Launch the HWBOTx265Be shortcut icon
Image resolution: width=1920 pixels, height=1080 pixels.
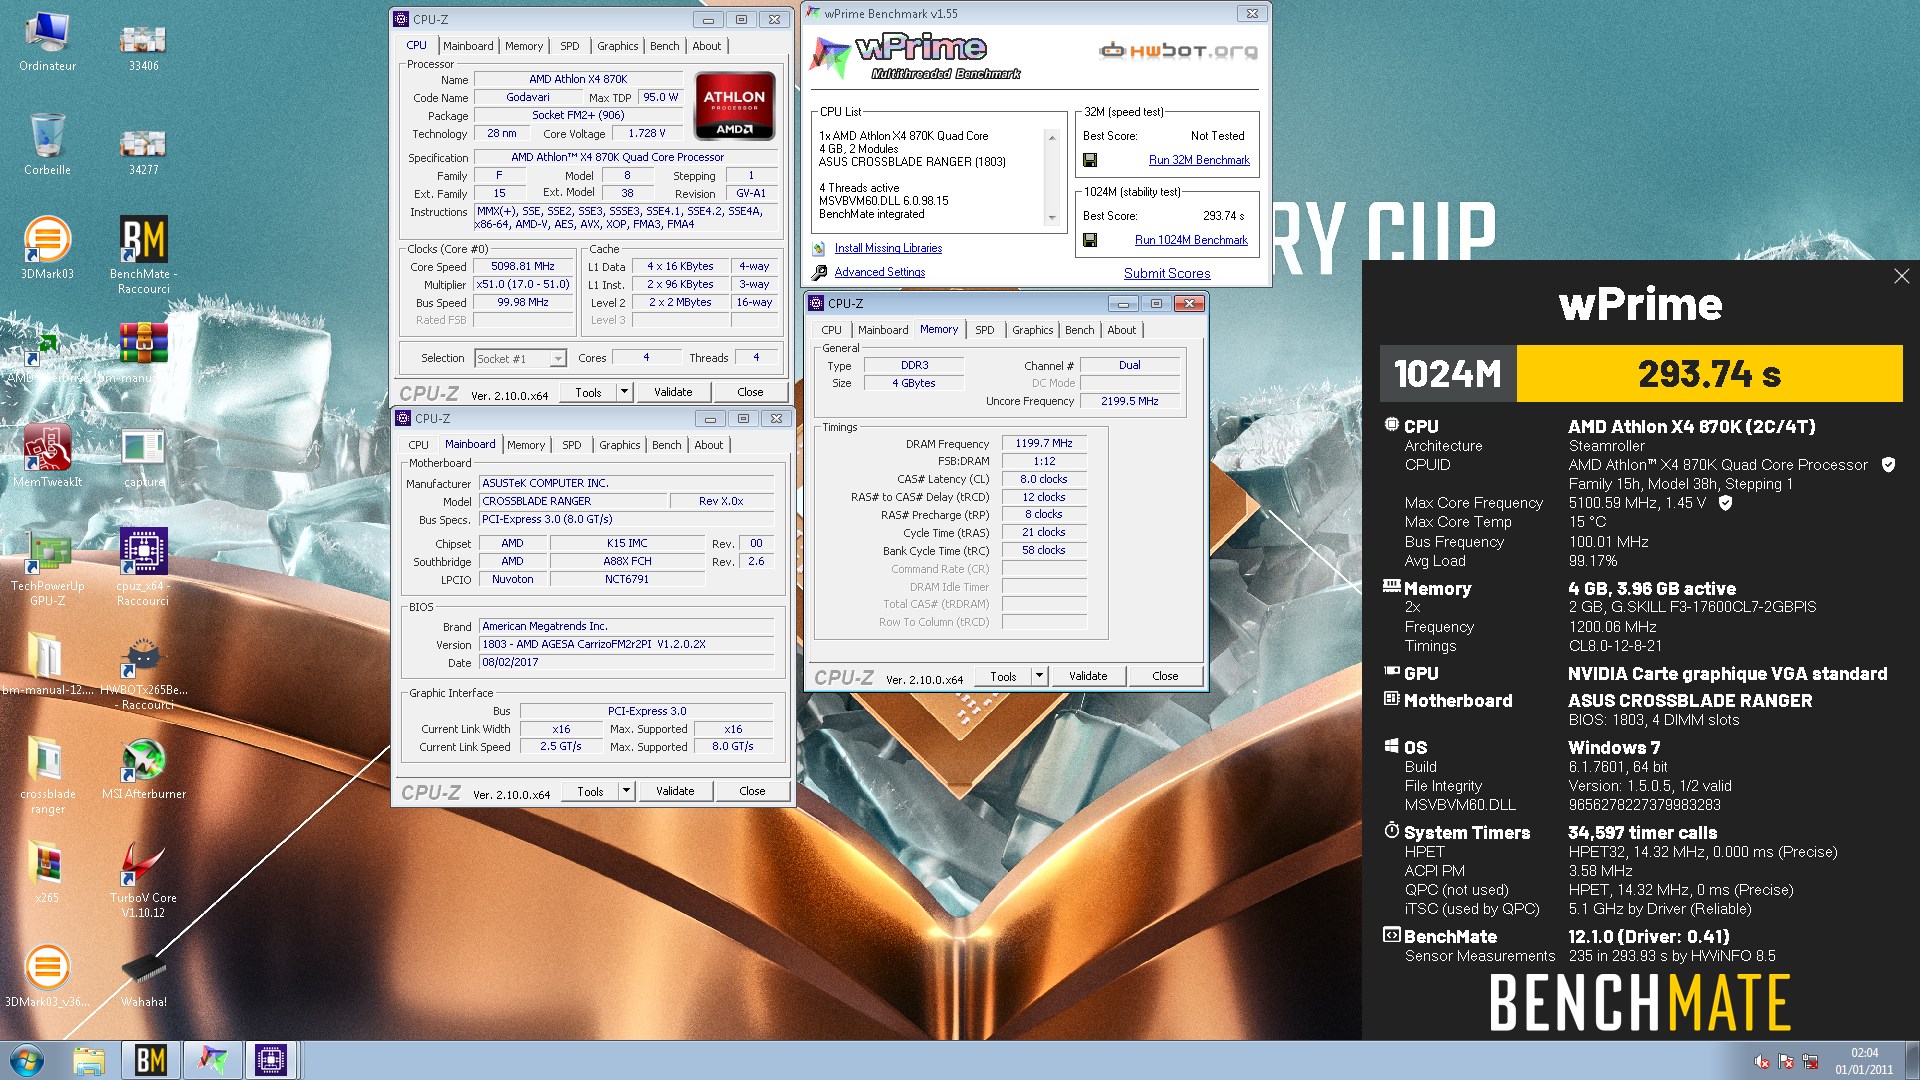click(143, 672)
